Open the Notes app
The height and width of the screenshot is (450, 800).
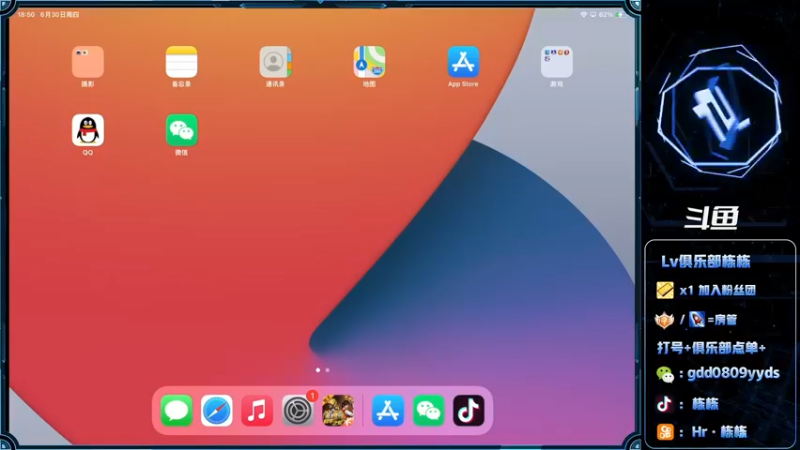pos(182,62)
